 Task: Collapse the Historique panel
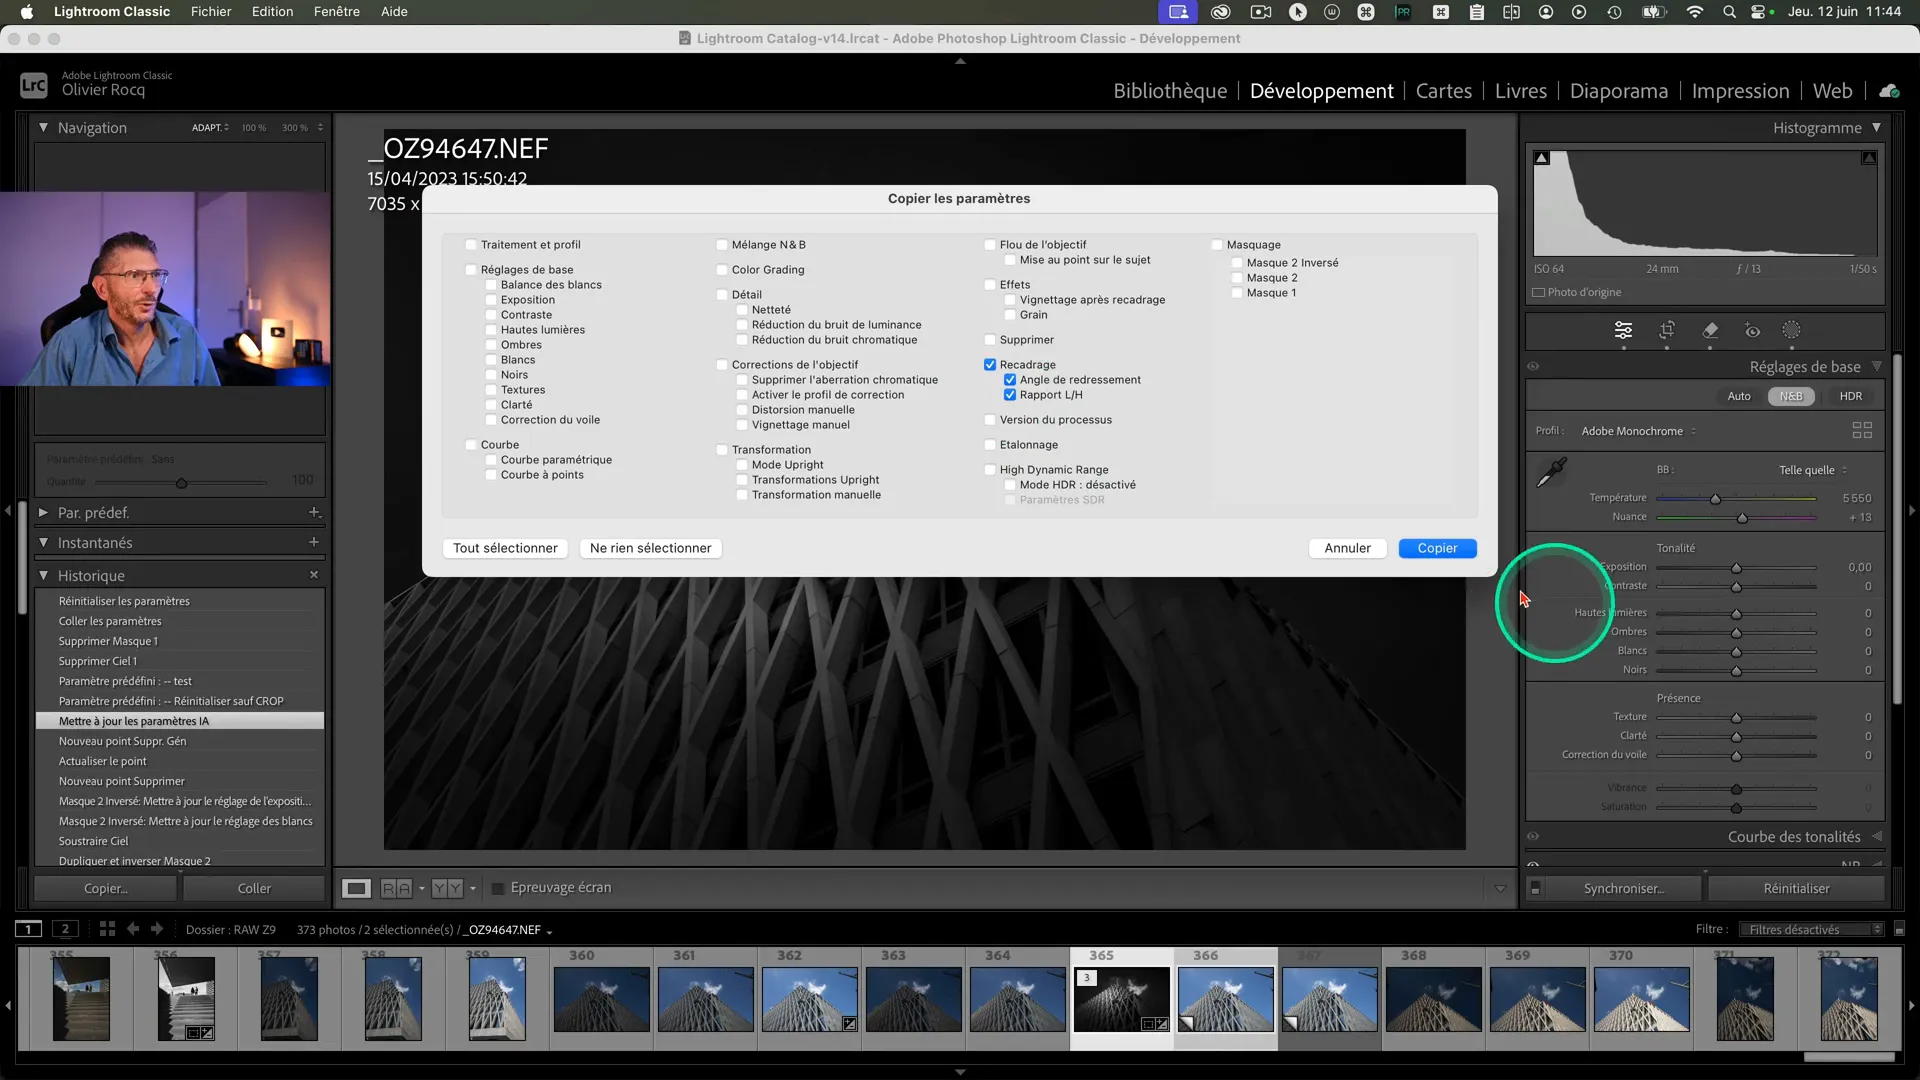43,575
